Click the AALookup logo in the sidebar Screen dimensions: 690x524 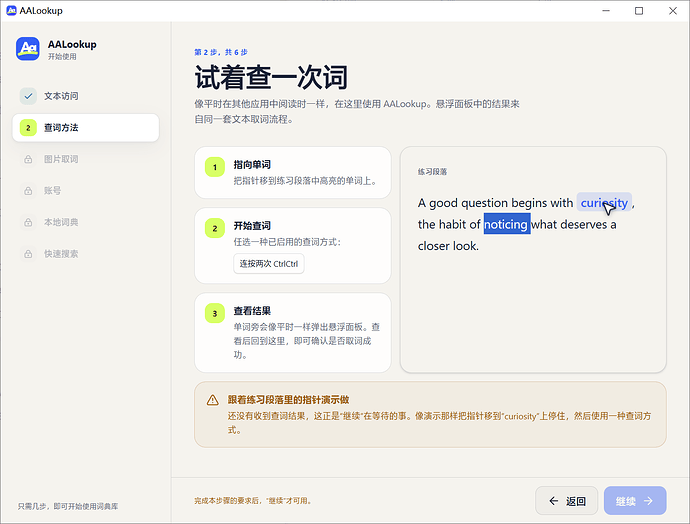click(x=28, y=49)
